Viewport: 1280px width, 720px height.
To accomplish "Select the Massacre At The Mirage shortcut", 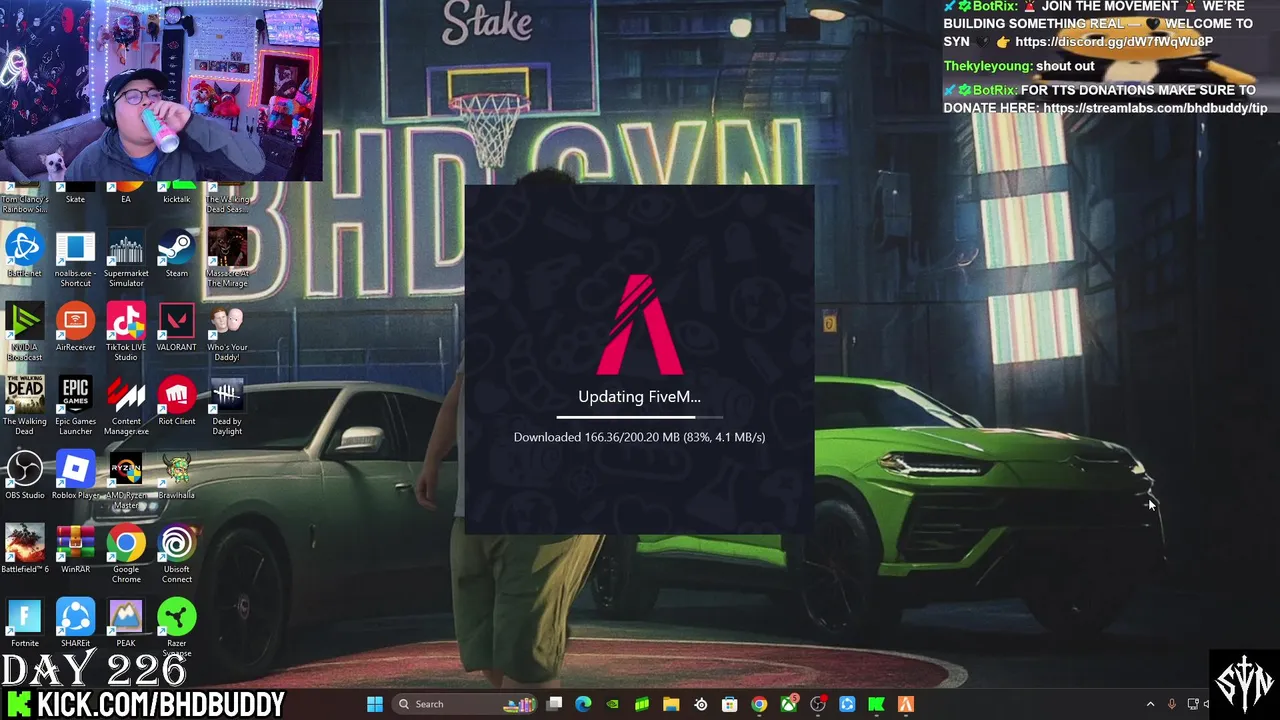I will pos(227,259).
